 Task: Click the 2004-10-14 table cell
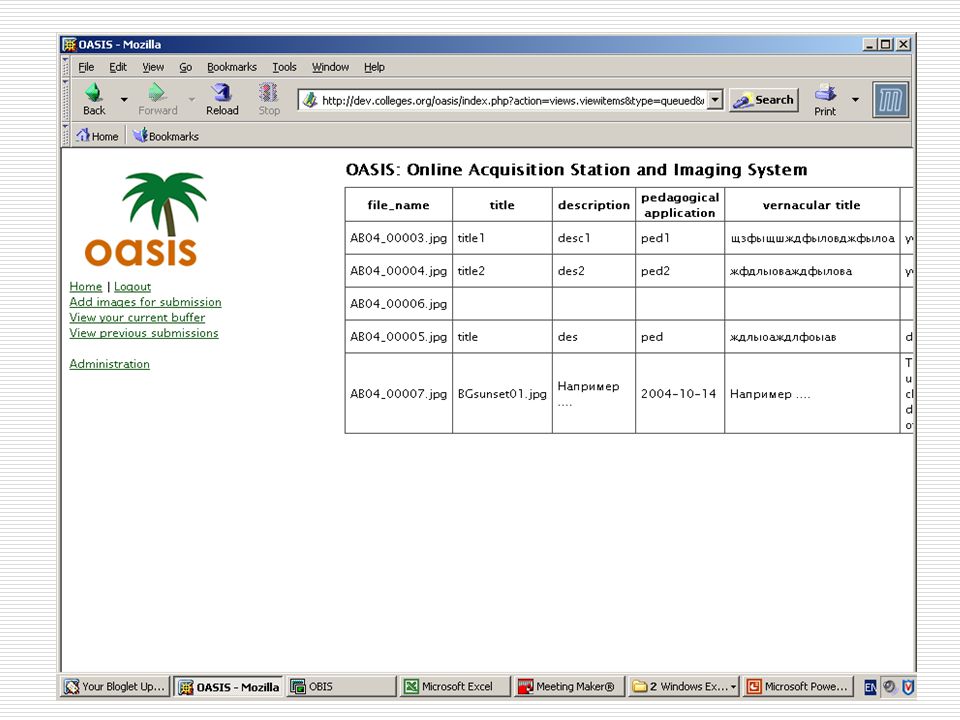680,394
